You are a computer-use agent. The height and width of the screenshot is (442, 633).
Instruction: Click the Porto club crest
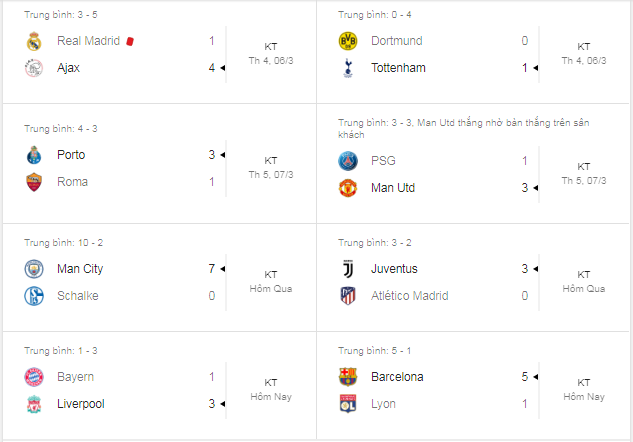(x=35, y=155)
